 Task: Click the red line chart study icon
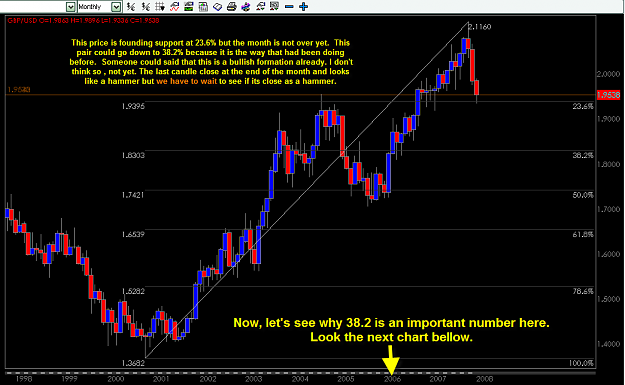click(x=174, y=6)
